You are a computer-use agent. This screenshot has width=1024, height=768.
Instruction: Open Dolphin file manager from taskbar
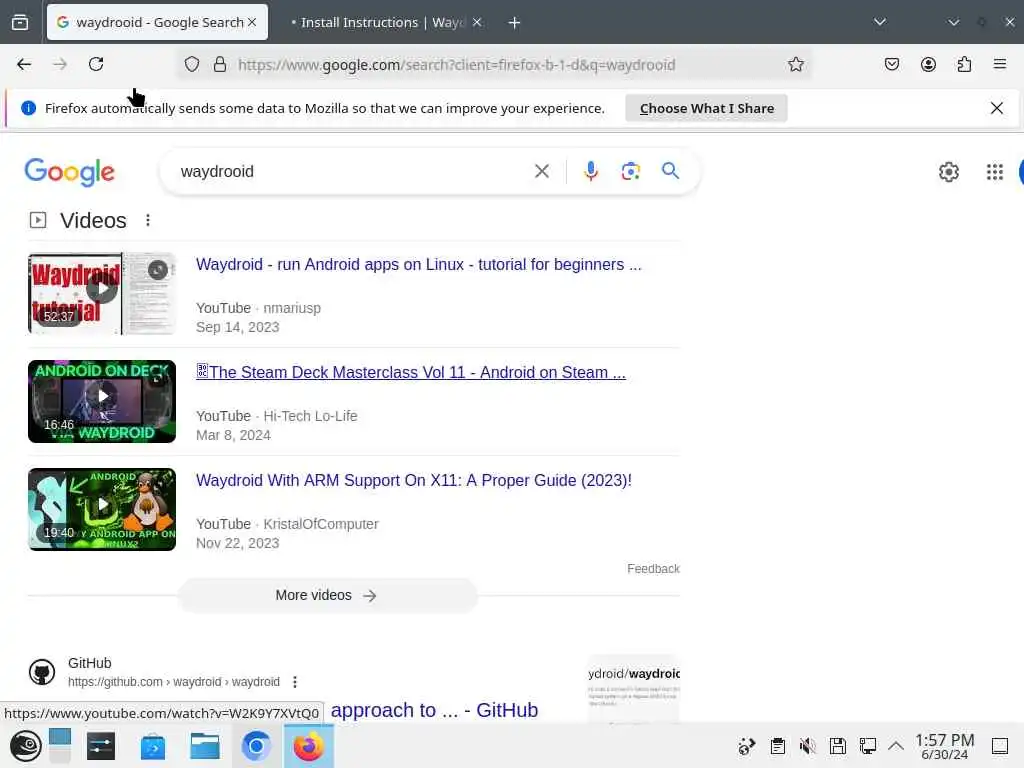[x=204, y=746]
